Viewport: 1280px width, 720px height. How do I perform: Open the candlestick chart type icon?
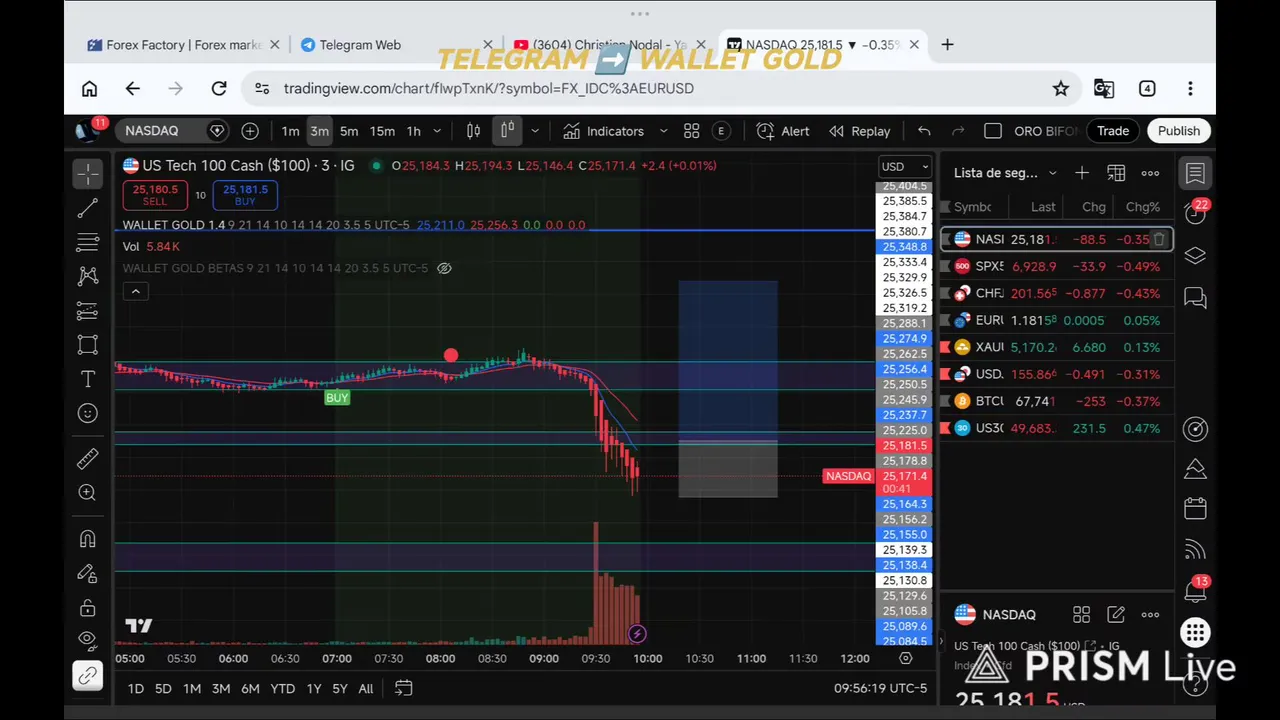click(x=508, y=131)
